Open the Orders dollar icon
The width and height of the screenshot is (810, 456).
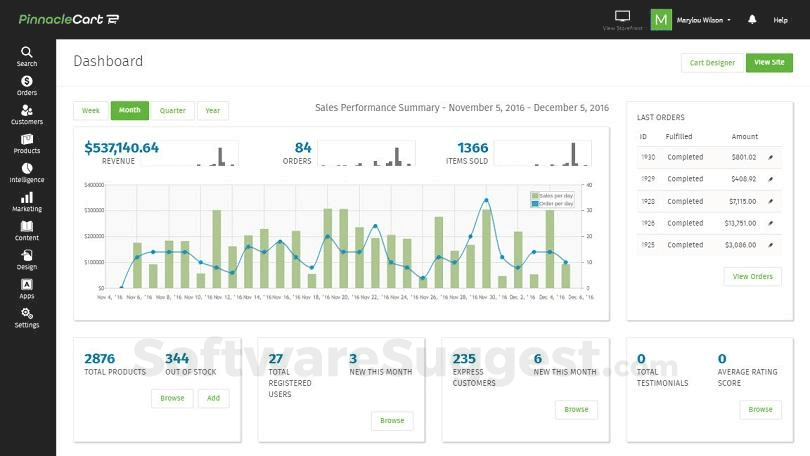[x=27, y=81]
